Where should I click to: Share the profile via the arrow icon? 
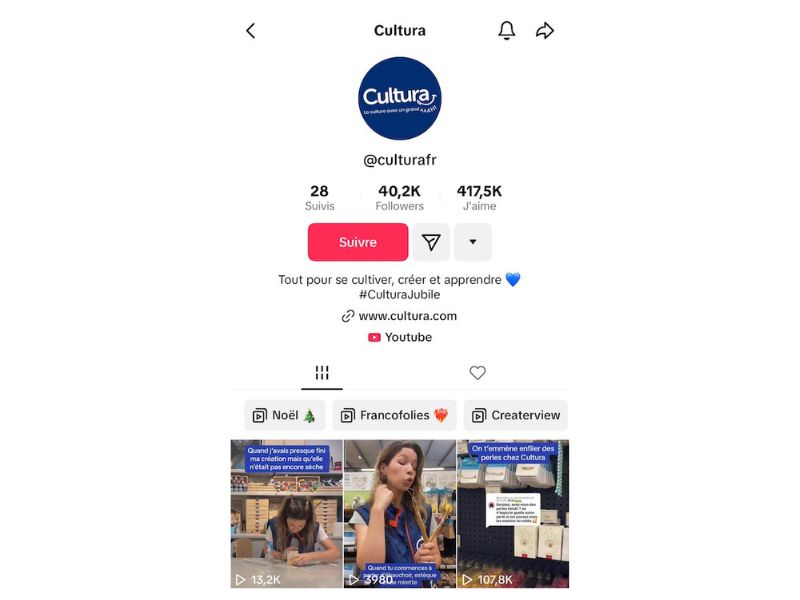coord(545,31)
